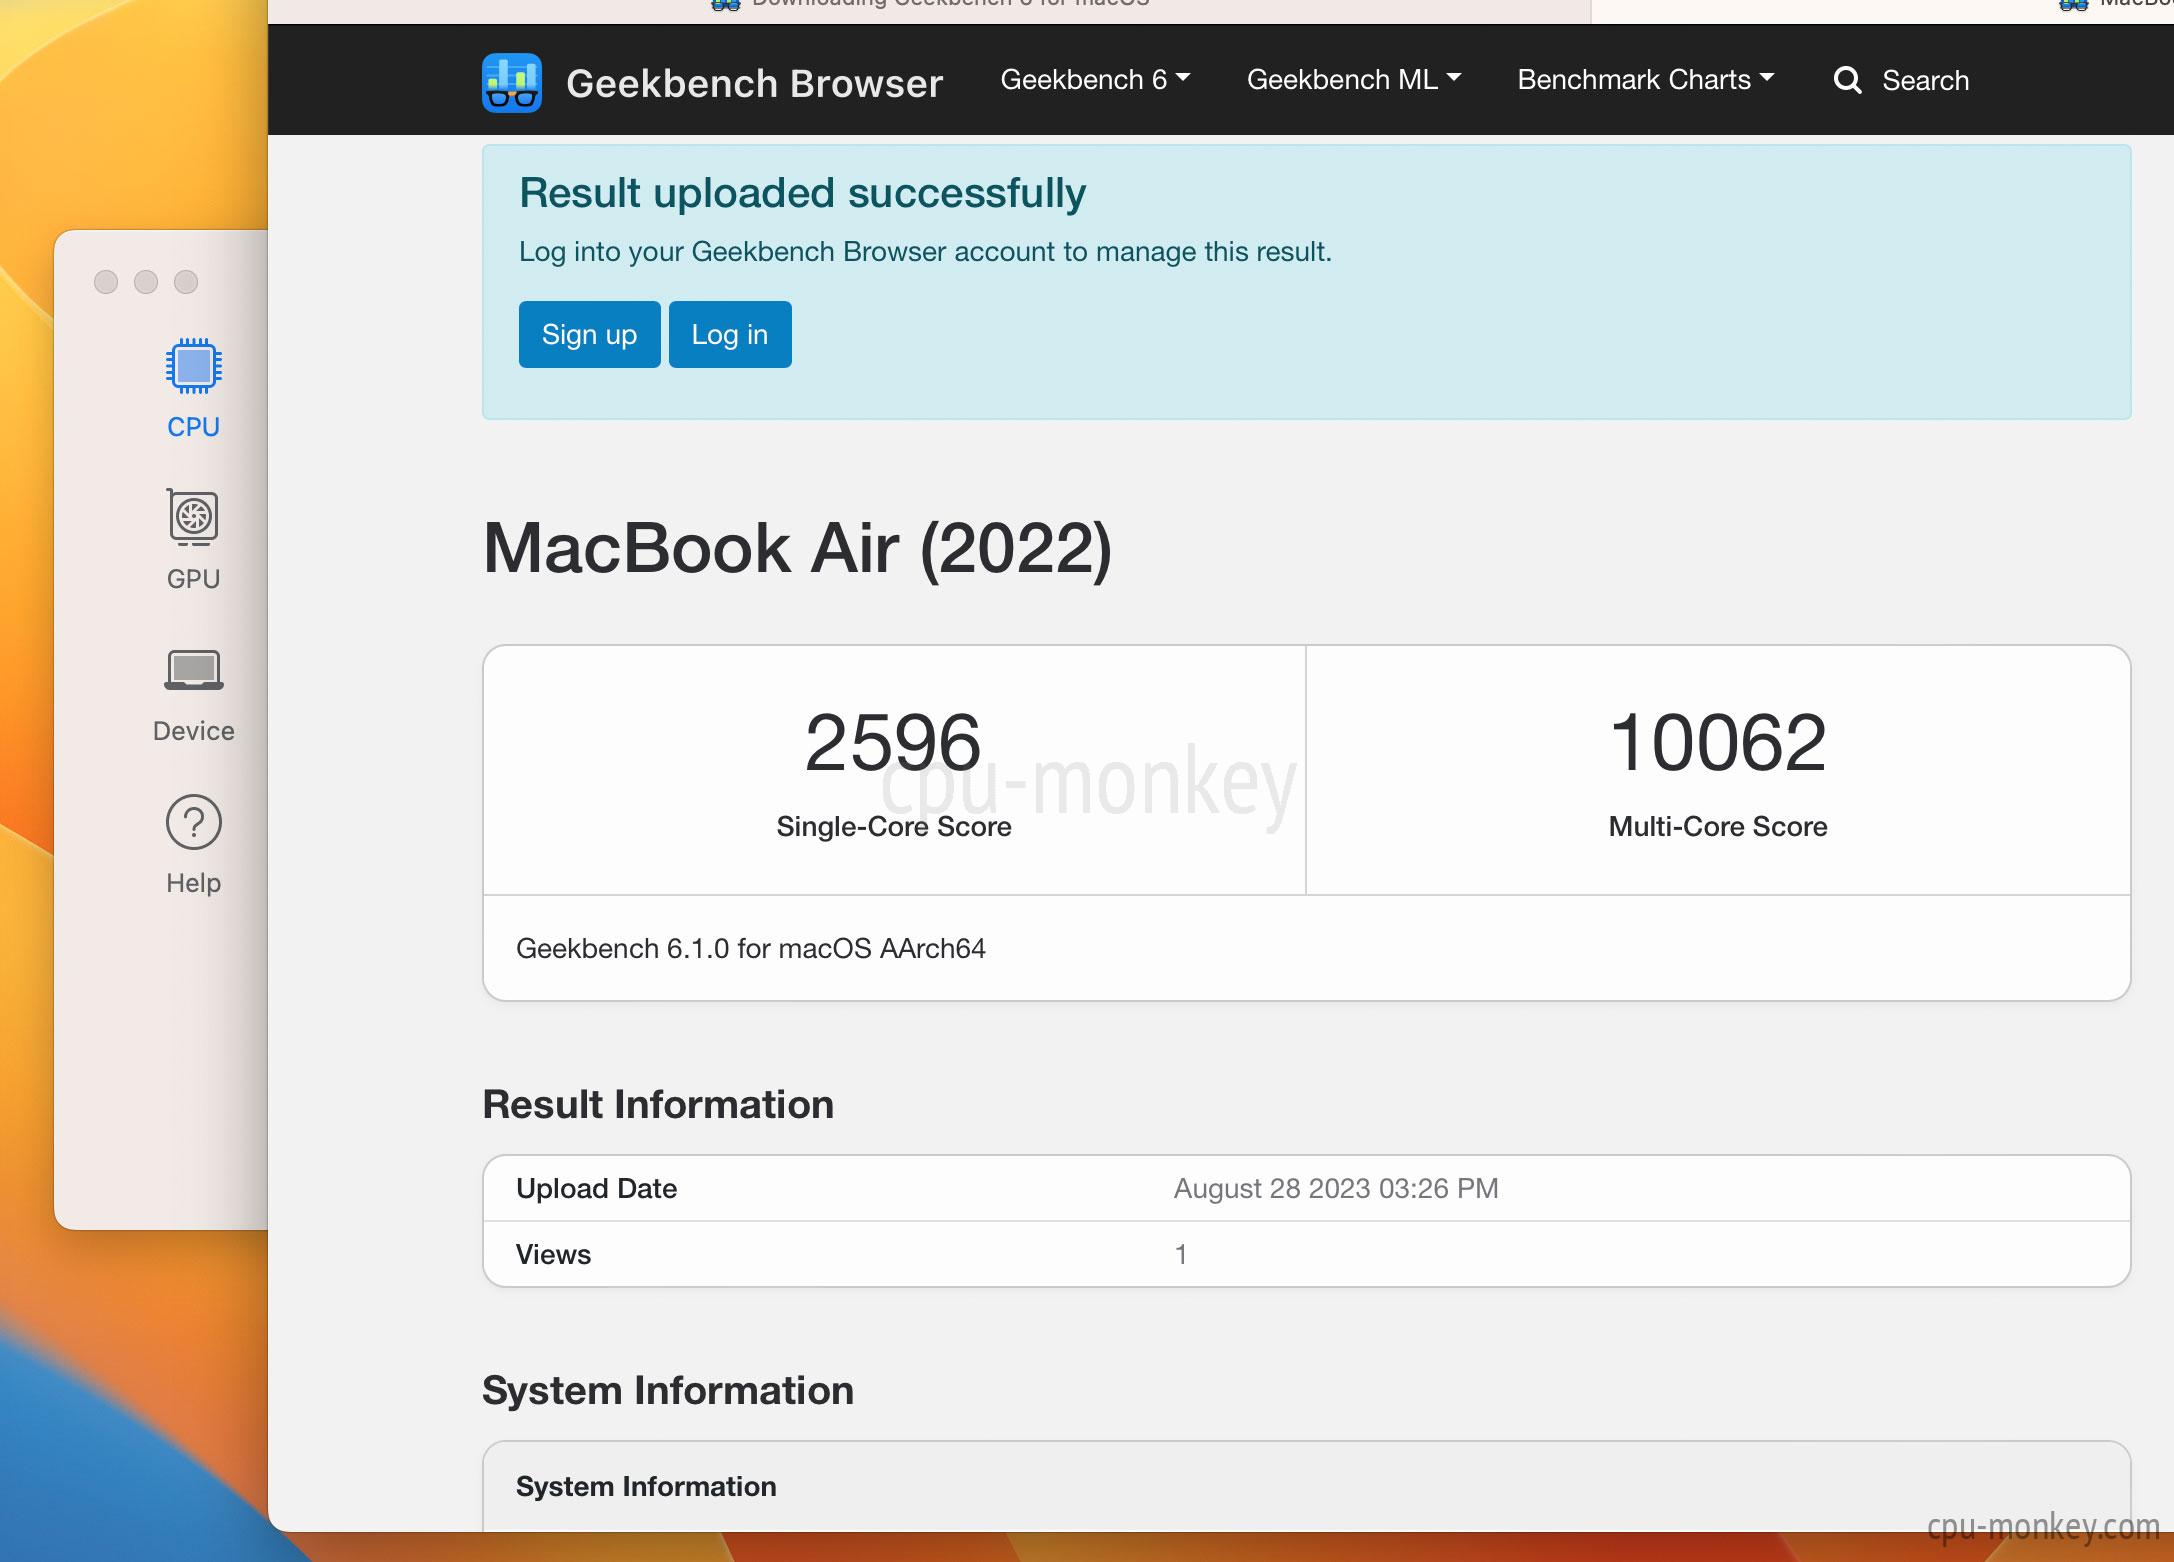
Task: Click the search magnifier icon
Action: click(x=1847, y=80)
